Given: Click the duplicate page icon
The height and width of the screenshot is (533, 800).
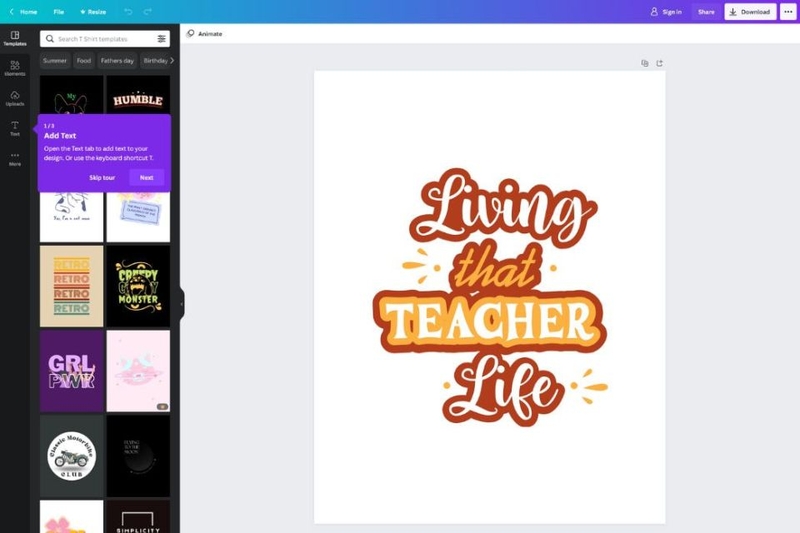Looking at the screenshot, I should [645, 63].
